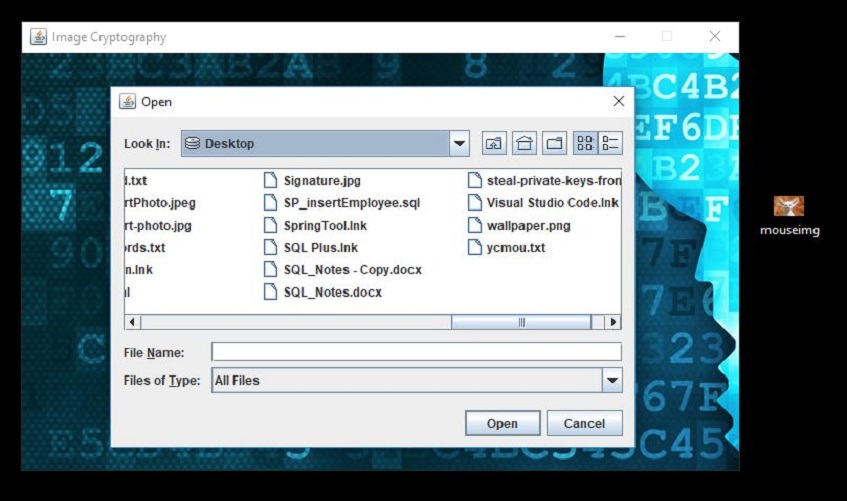Select the rds.txt file
The height and width of the screenshot is (501, 847).
point(145,248)
